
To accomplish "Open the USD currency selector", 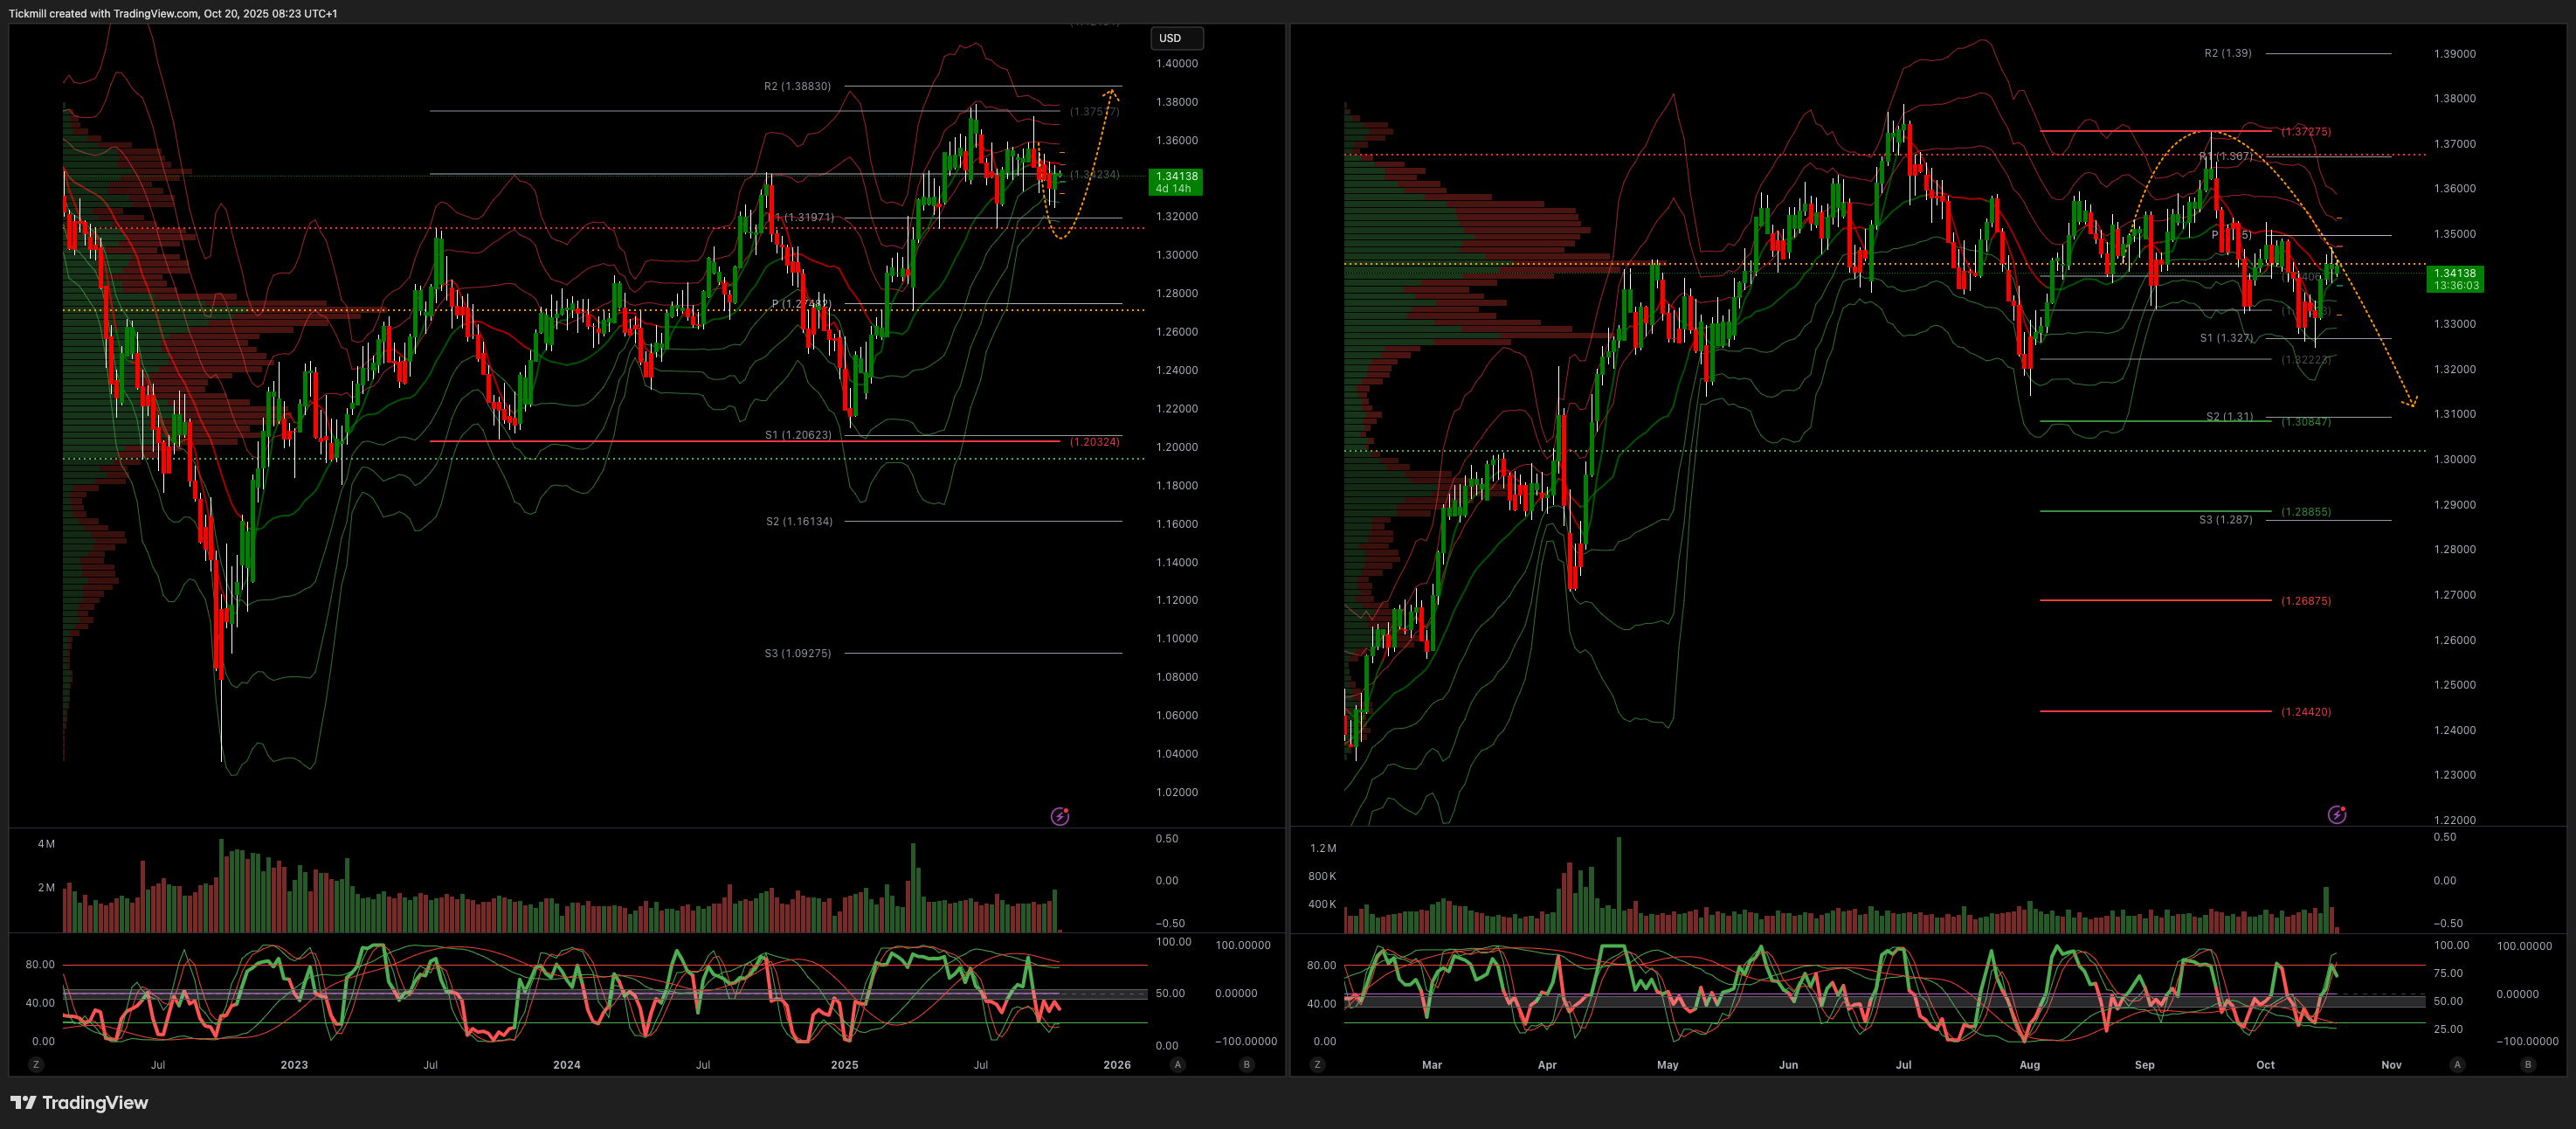I will (1176, 38).
